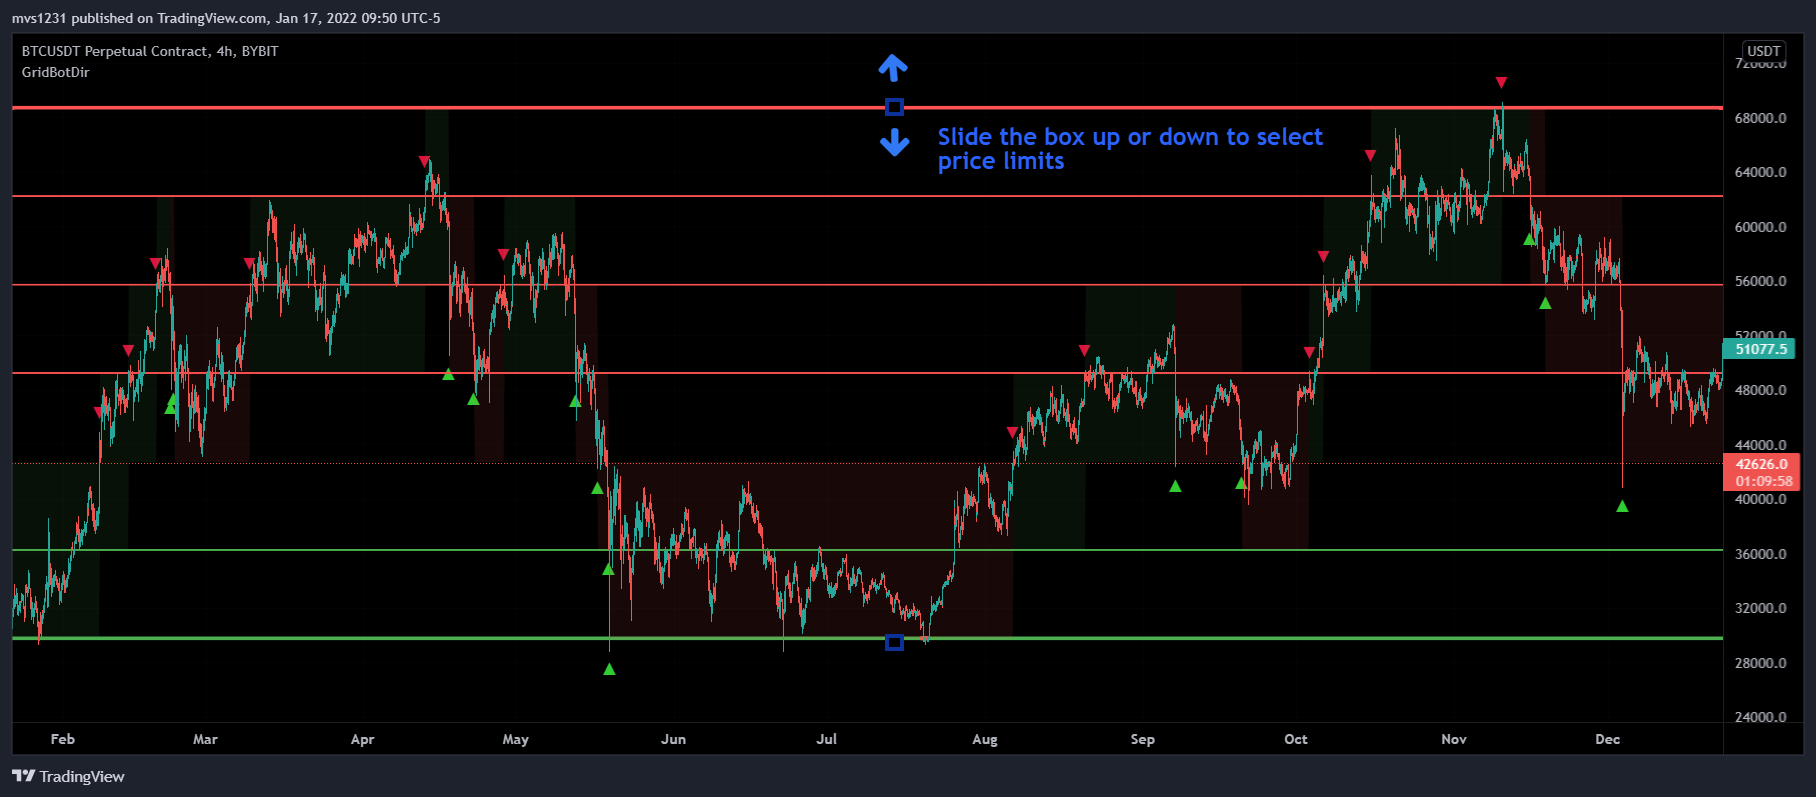This screenshot has height=797, width=1816.
Task: Click the 'Slide the box up or down' instruction text
Action: coord(1130,149)
